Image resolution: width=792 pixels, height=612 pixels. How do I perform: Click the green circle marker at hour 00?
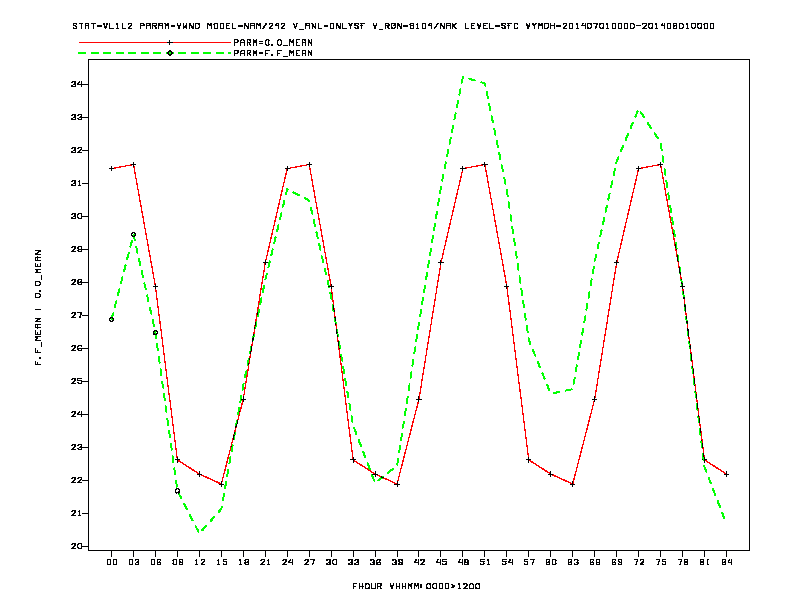pos(112,319)
